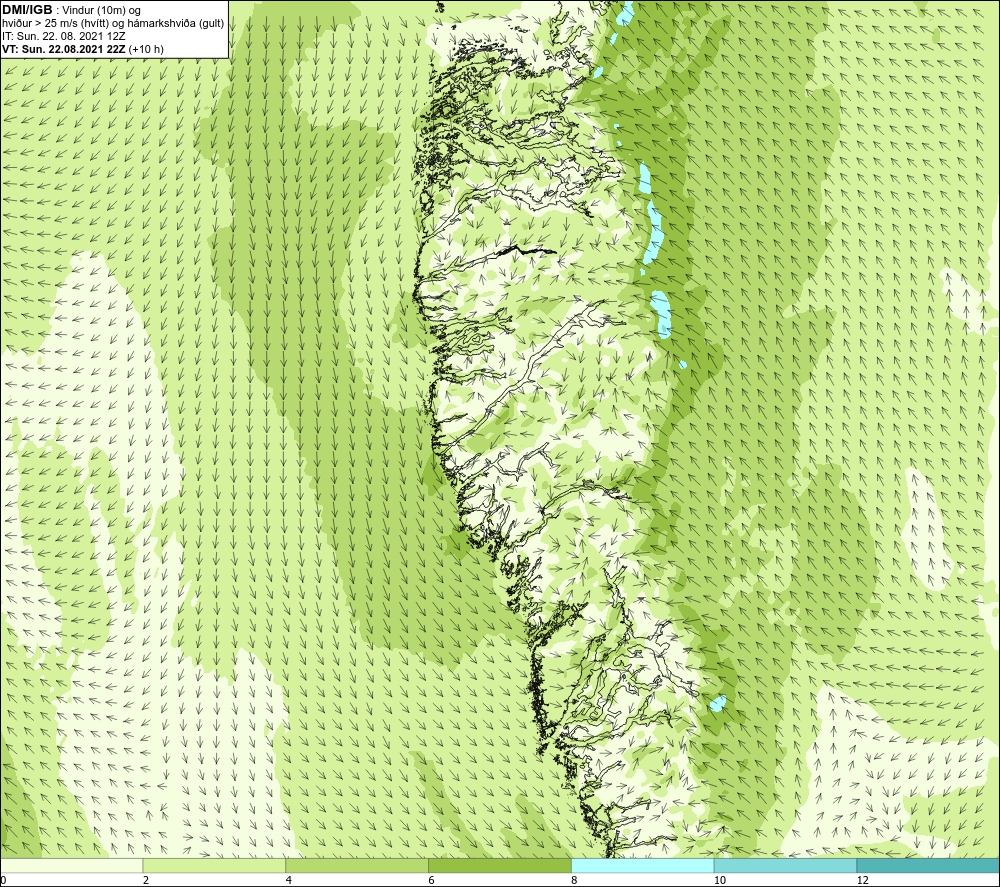This screenshot has width=1000, height=887.
Task: Click the 10–12 m/s cyan swatch
Action: (786, 865)
